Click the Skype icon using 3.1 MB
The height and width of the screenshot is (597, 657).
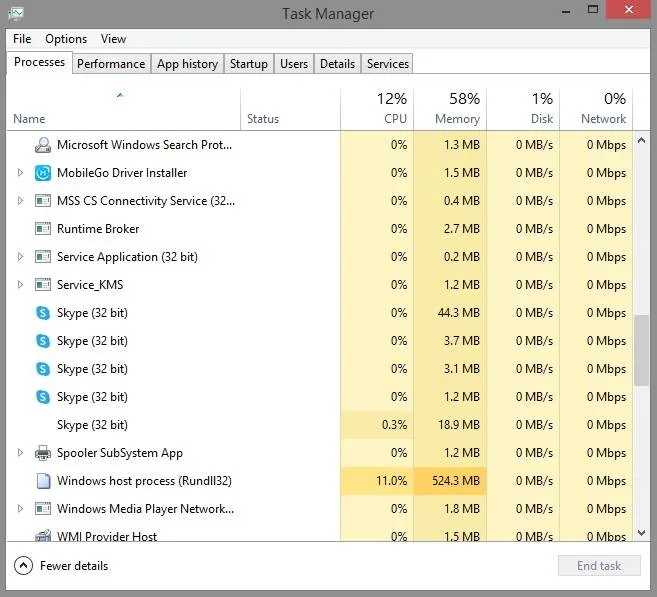[43, 369]
